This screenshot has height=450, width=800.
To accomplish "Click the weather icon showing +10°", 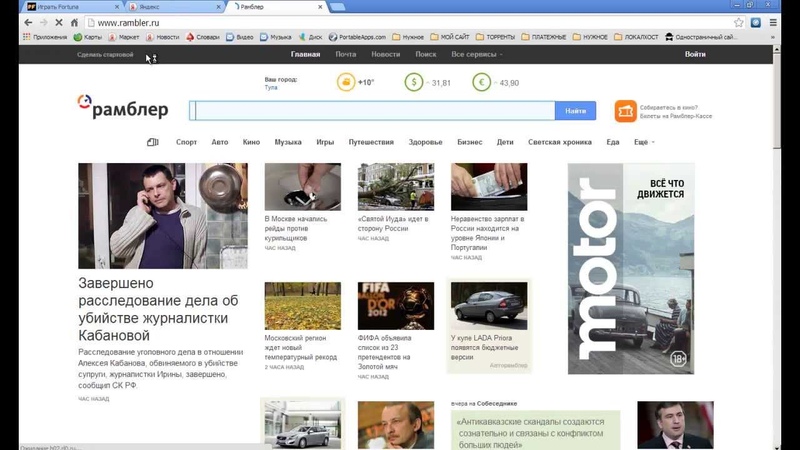I will pos(346,82).
